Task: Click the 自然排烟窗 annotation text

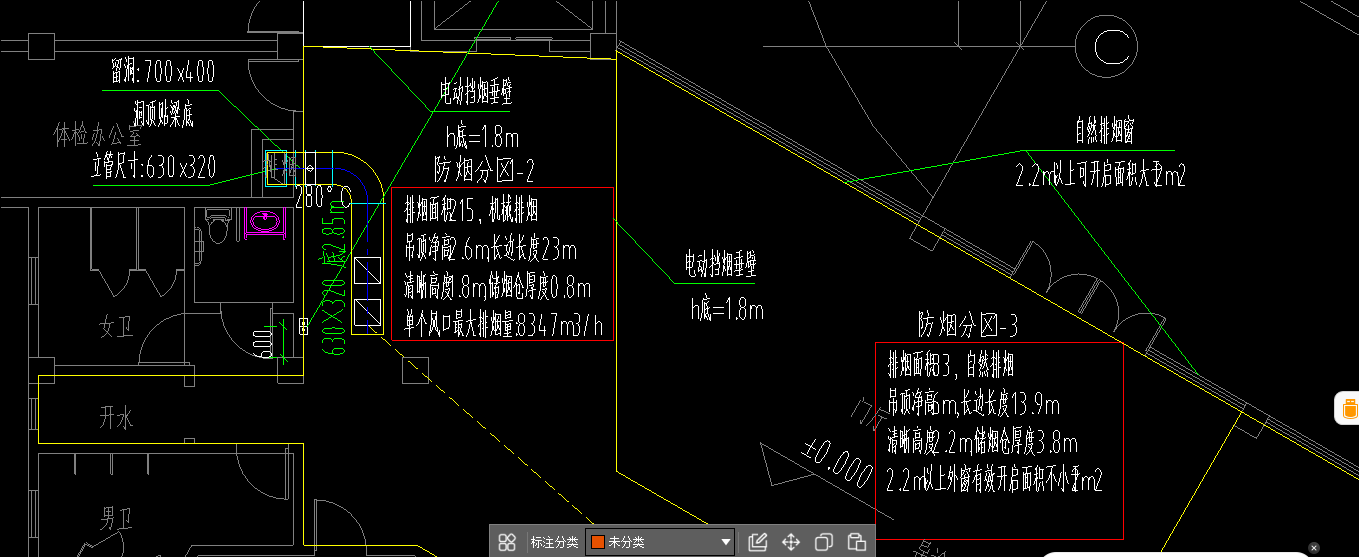Action: 1103,131
